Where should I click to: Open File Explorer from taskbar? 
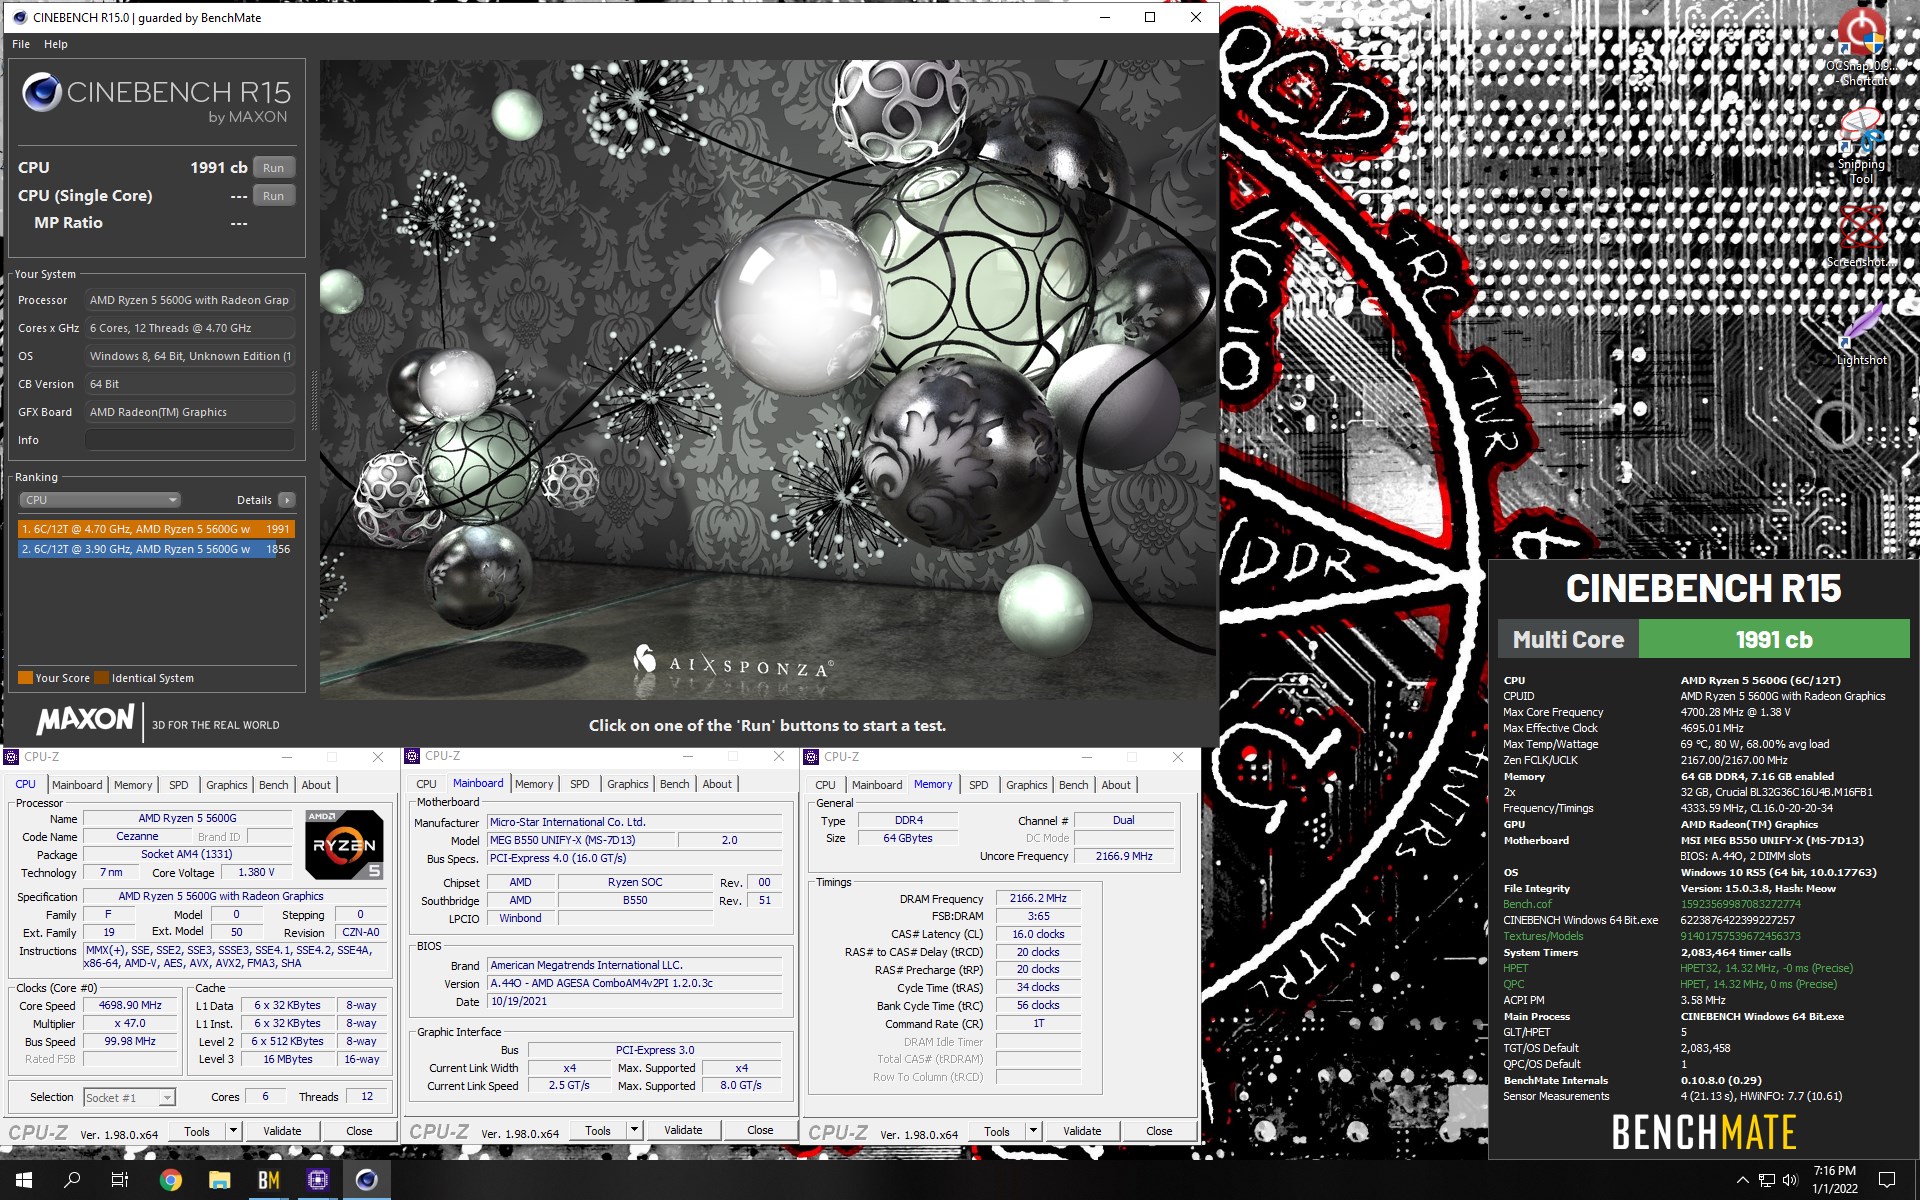220,1180
